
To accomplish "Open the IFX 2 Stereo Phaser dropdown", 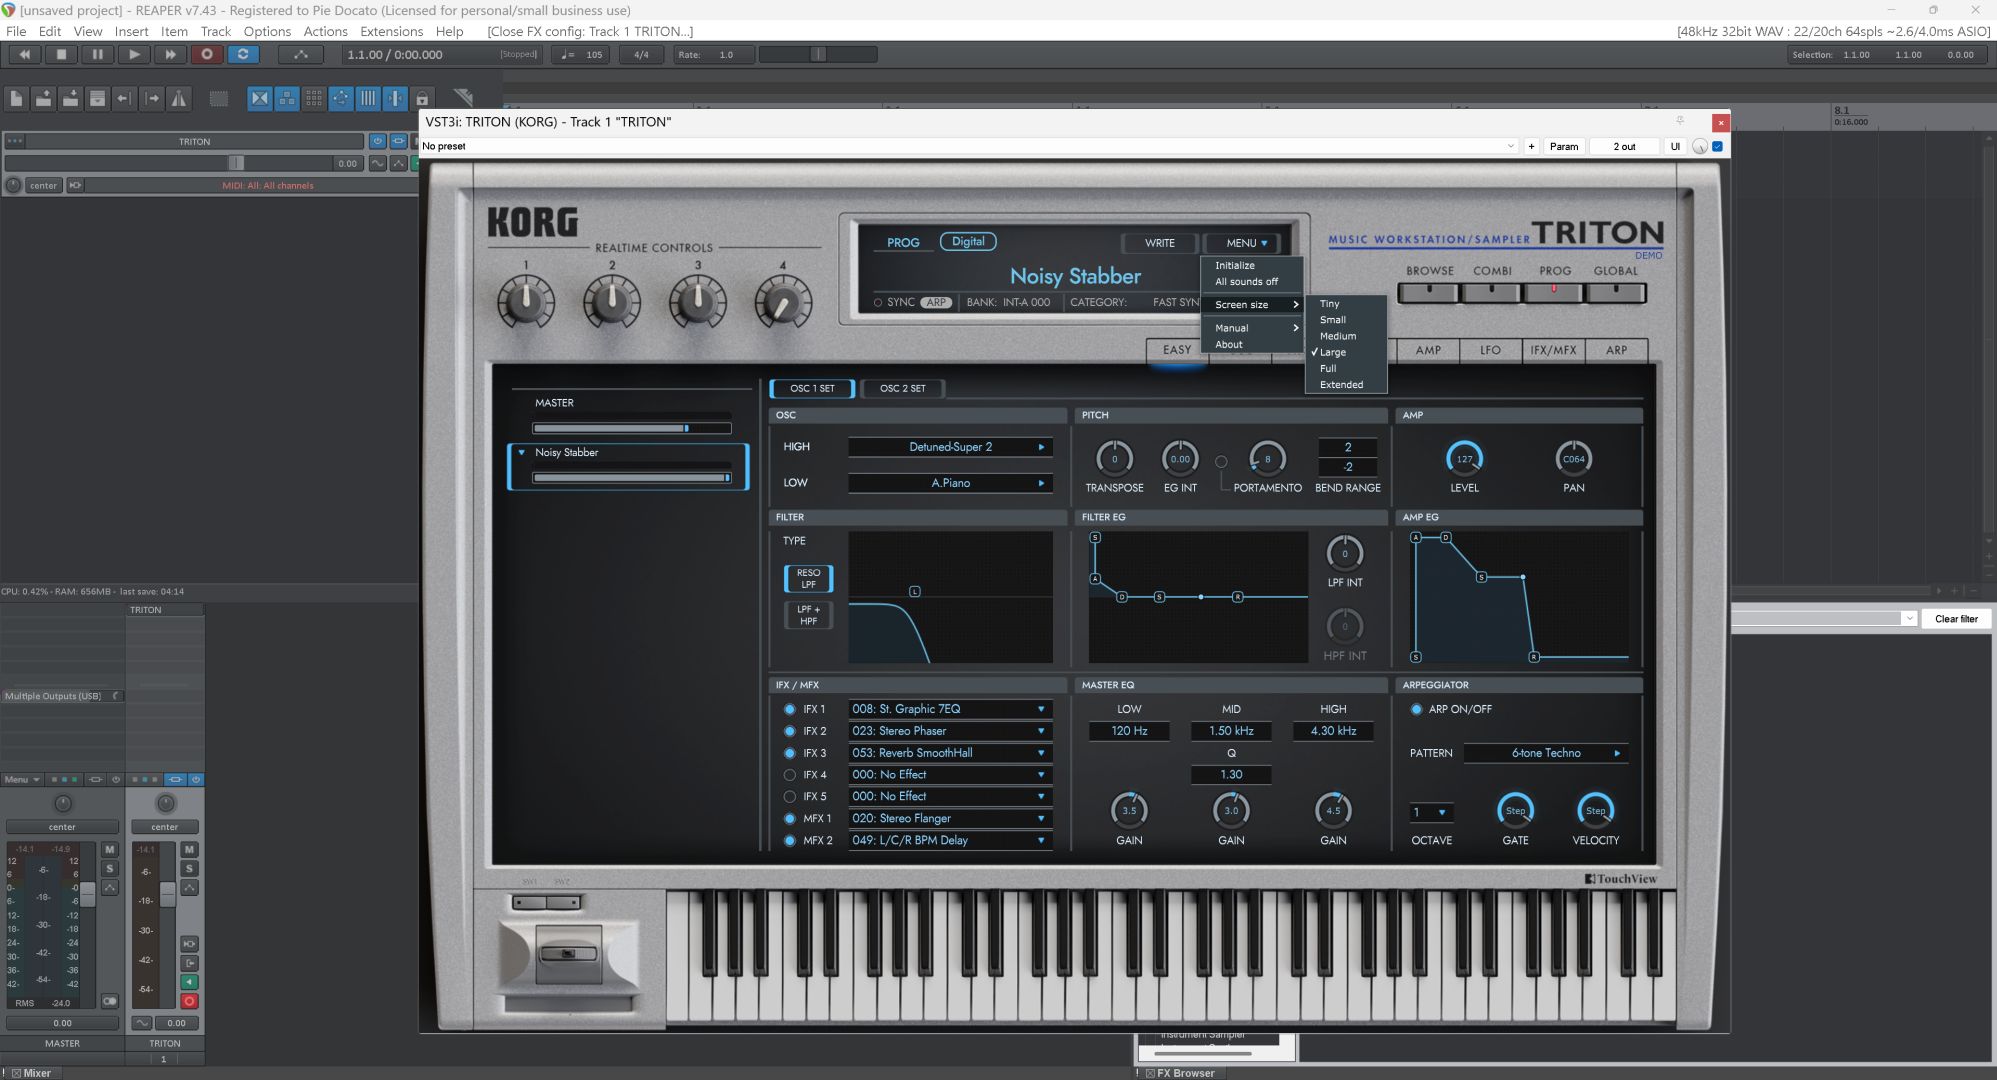I will coord(950,731).
